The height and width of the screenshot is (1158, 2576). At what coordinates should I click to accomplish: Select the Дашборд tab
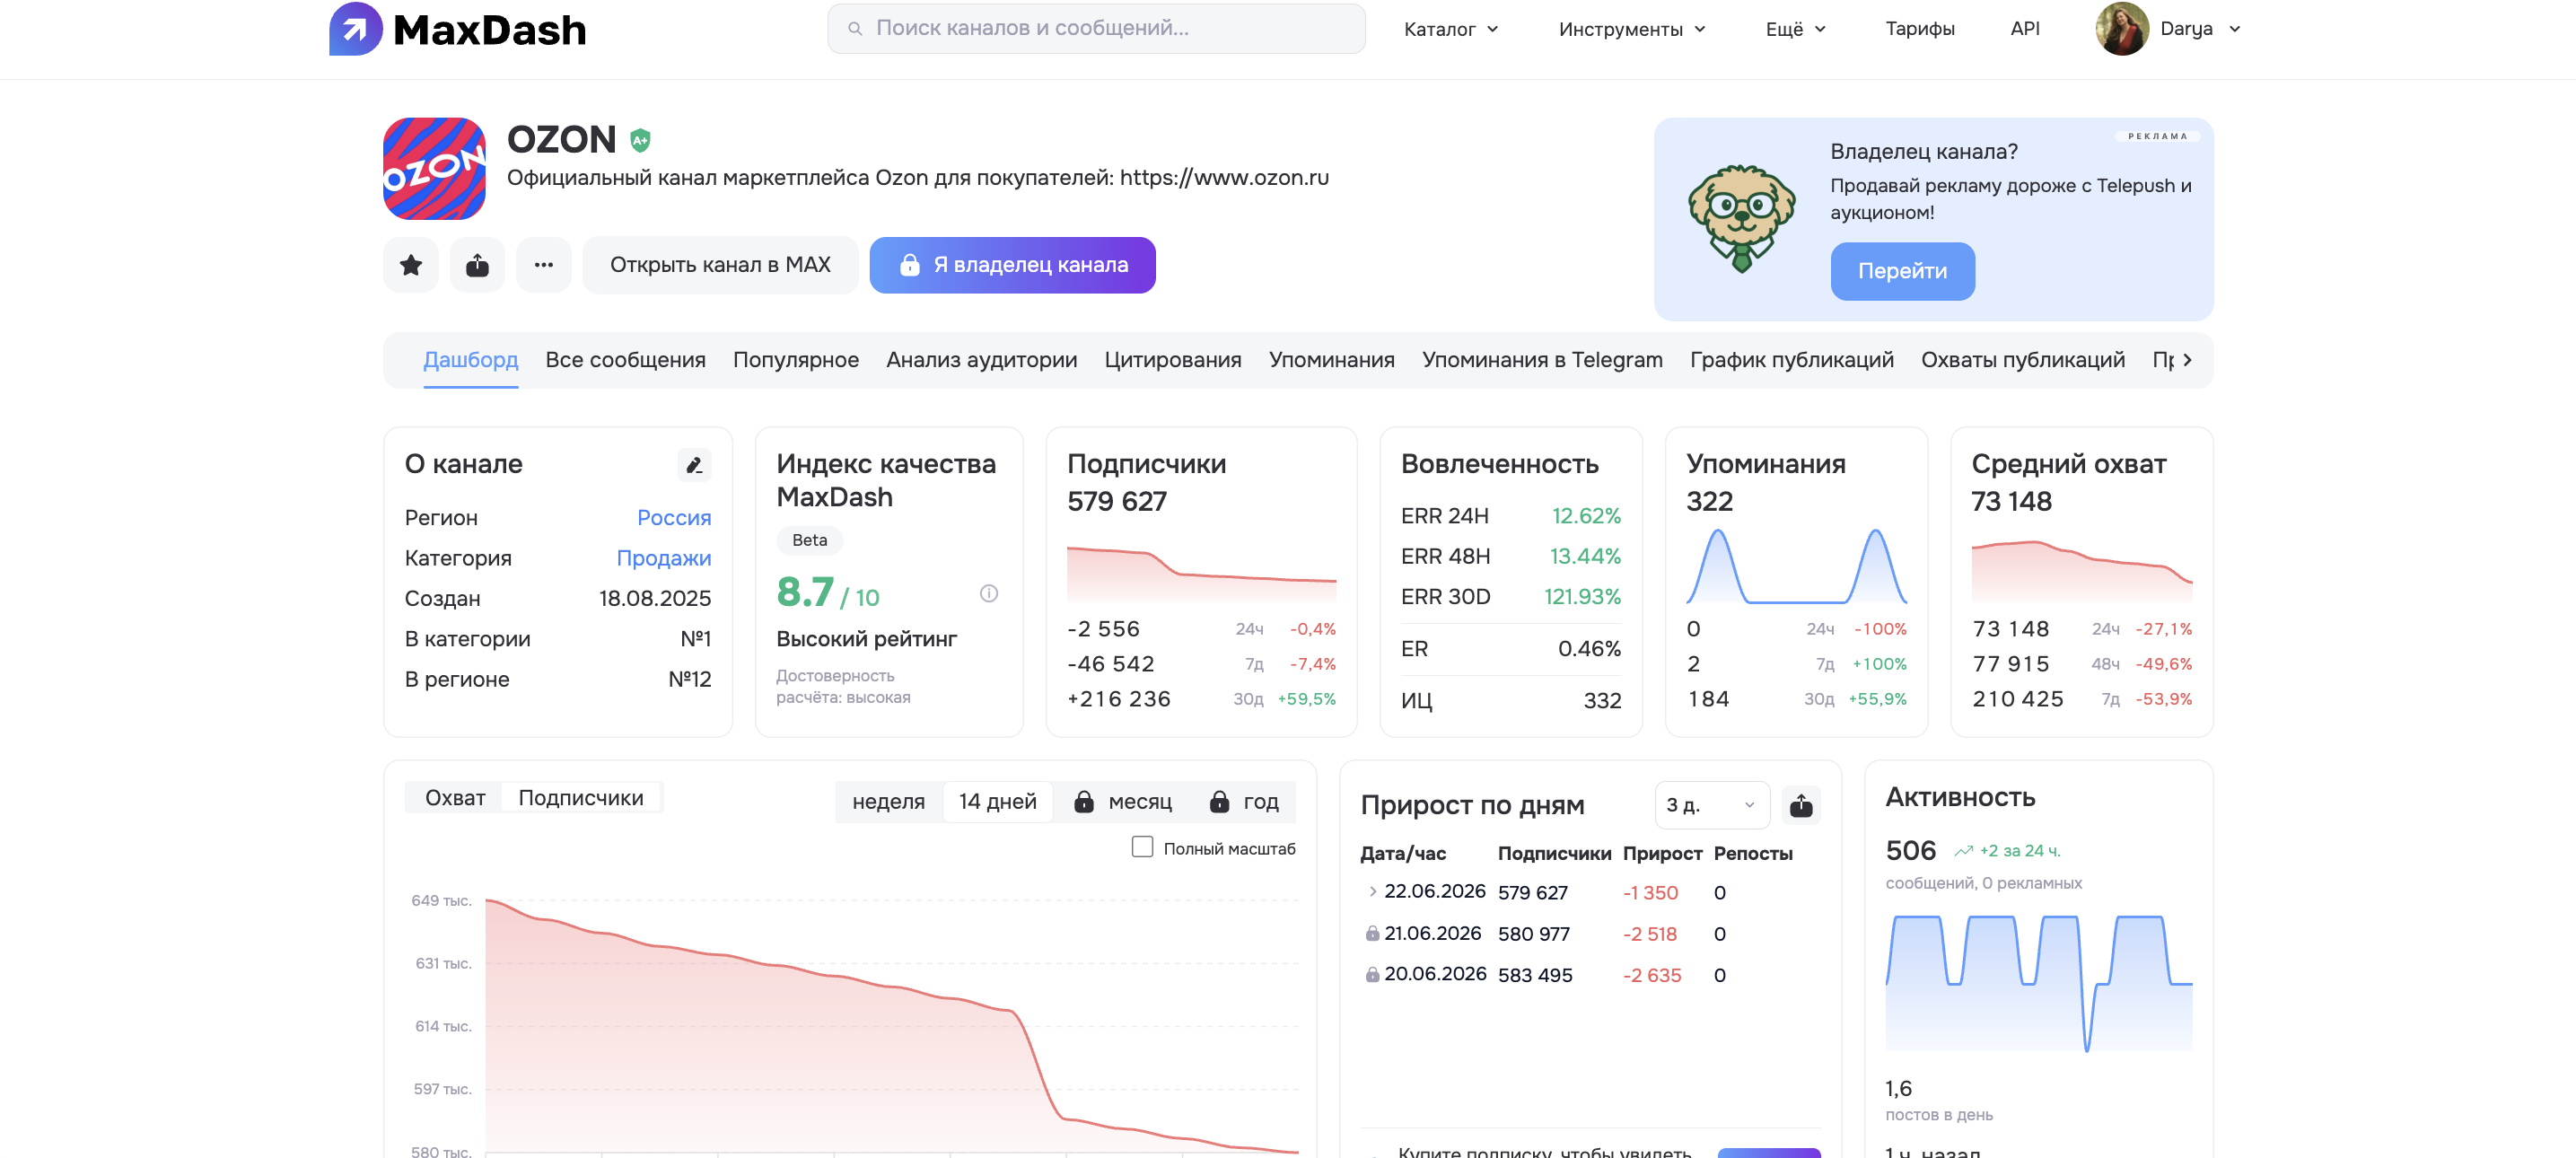click(x=470, y=360)
